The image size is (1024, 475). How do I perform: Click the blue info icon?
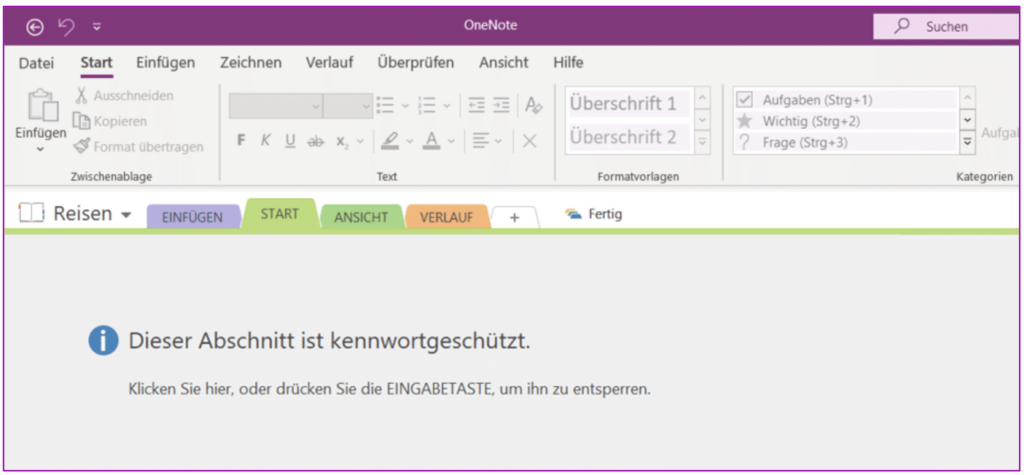coord(103,340)
